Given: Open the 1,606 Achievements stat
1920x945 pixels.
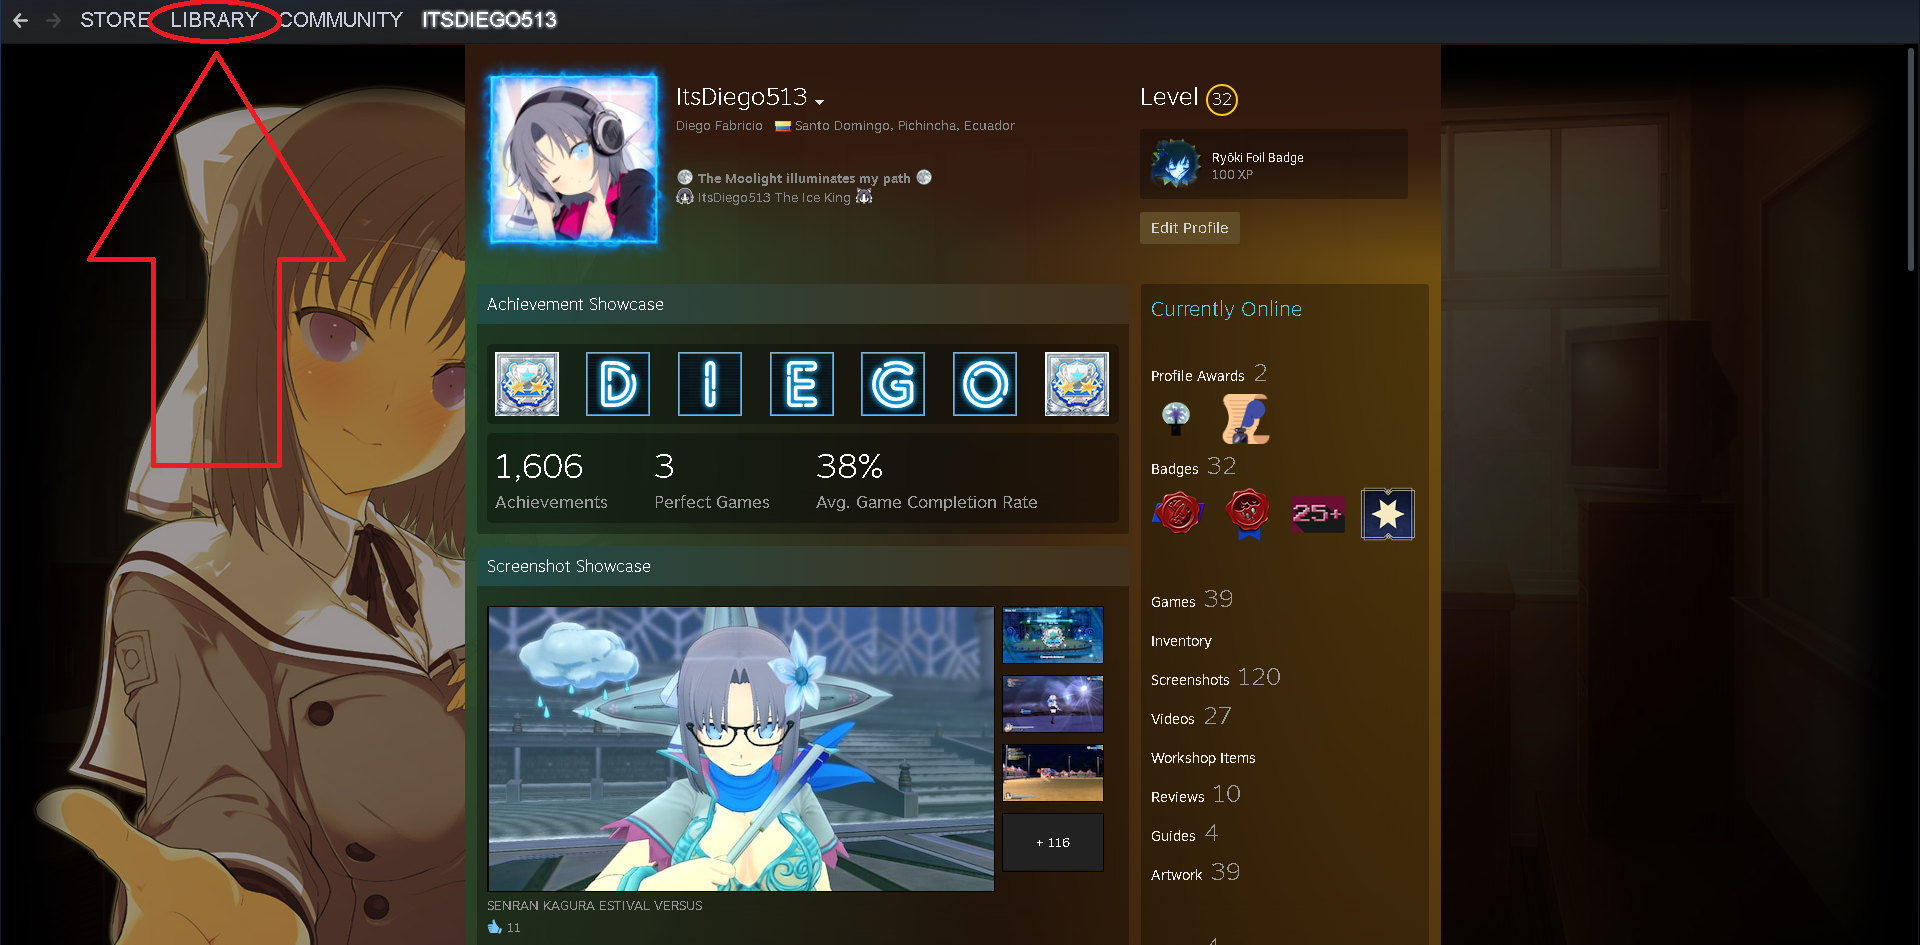Looking at the screenshot, I should [x=551, y=480].
